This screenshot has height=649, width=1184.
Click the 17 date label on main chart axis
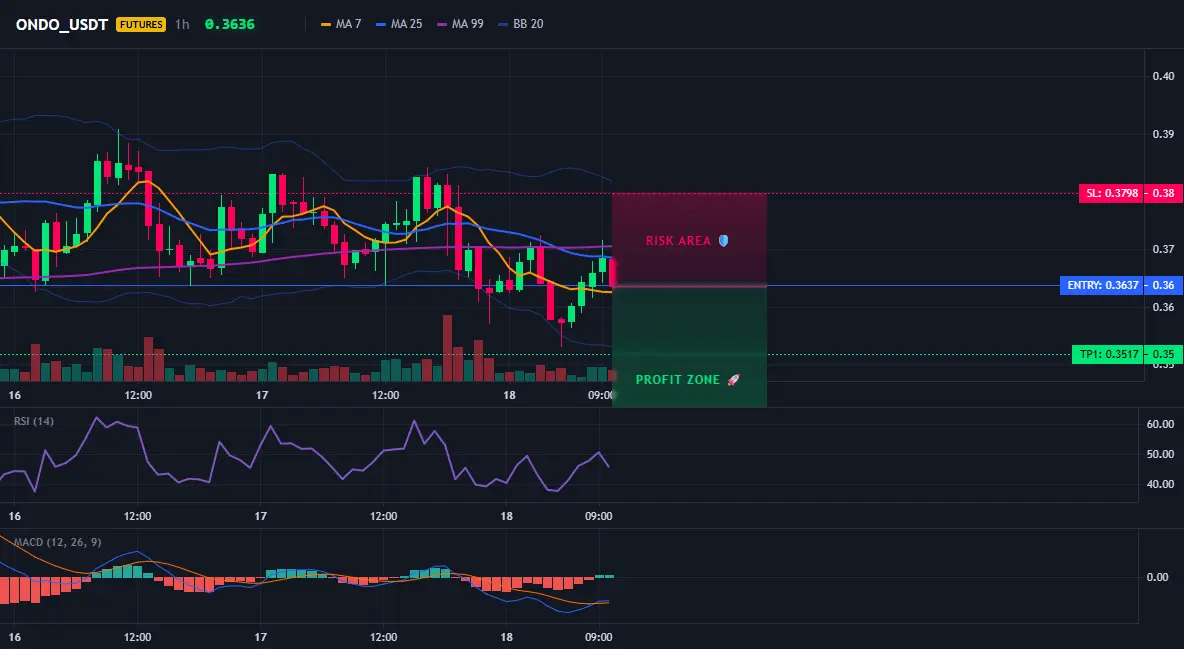tap(261, 395)
